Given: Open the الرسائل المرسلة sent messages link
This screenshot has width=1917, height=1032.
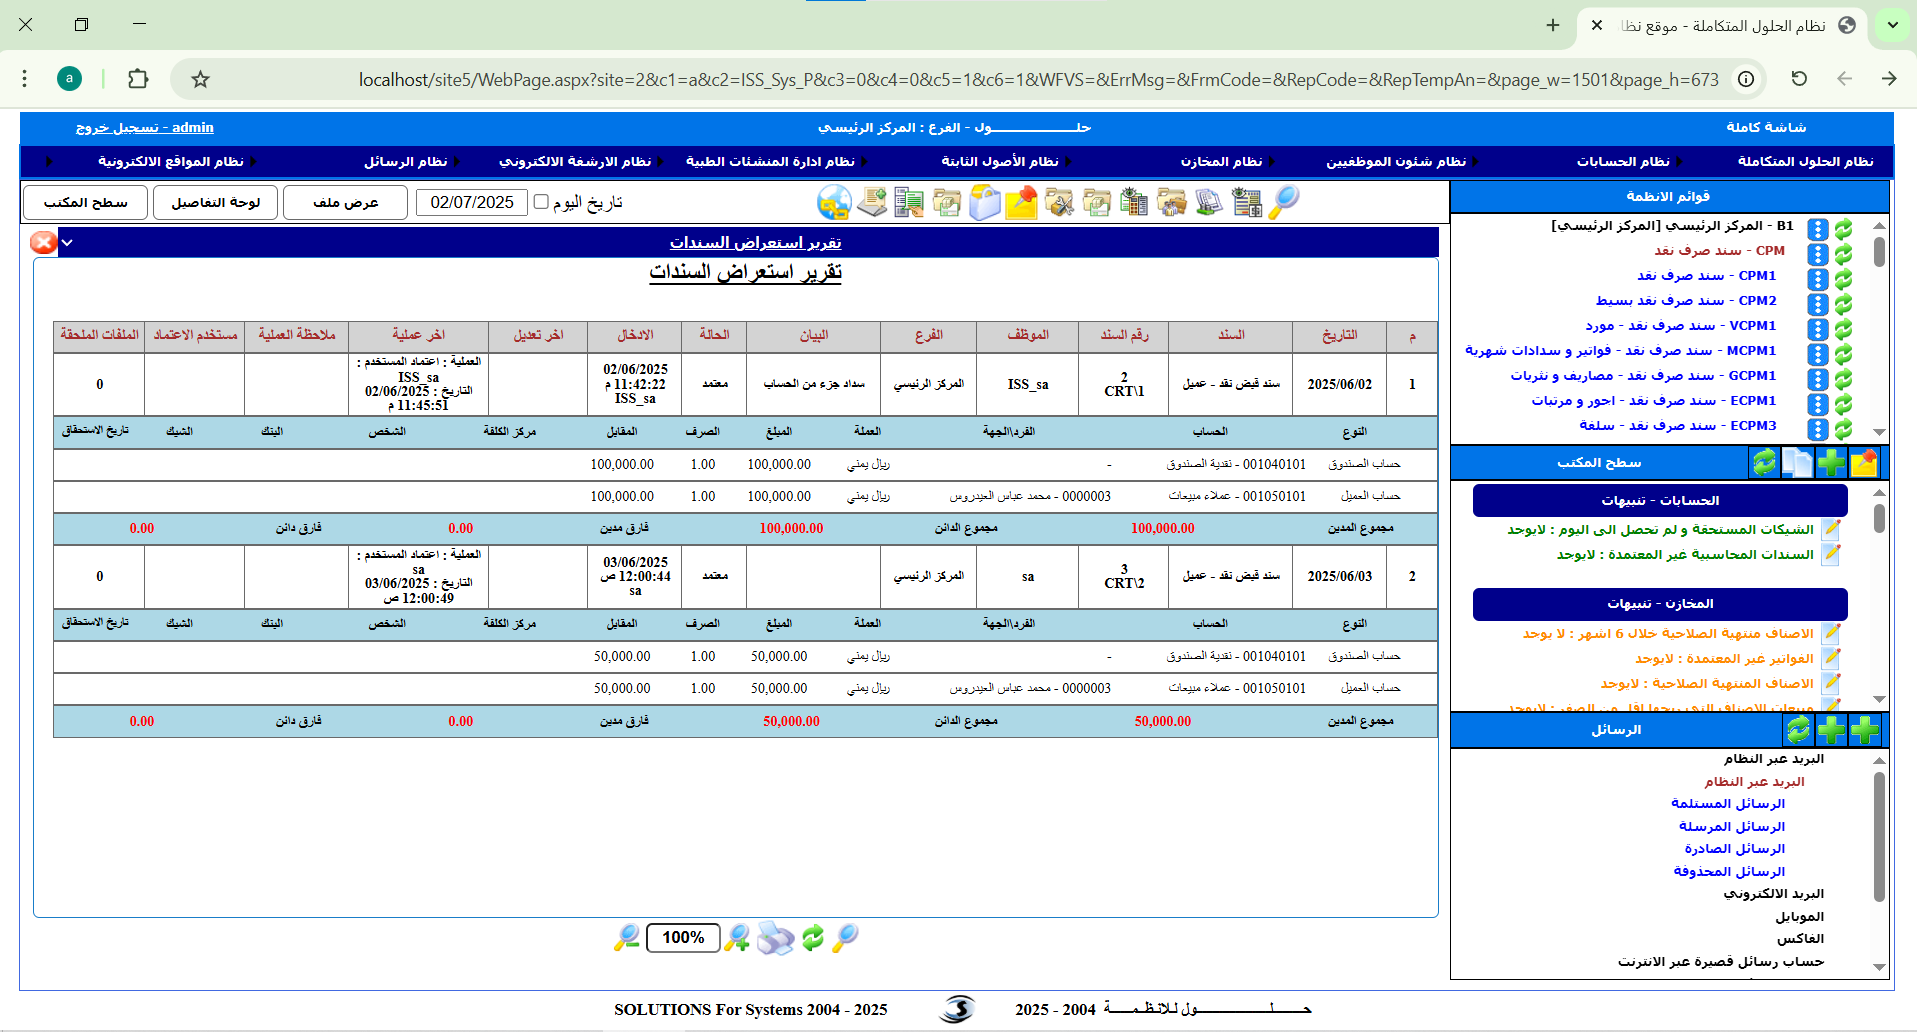Looking at the screenshot, I should [1731, 827].
